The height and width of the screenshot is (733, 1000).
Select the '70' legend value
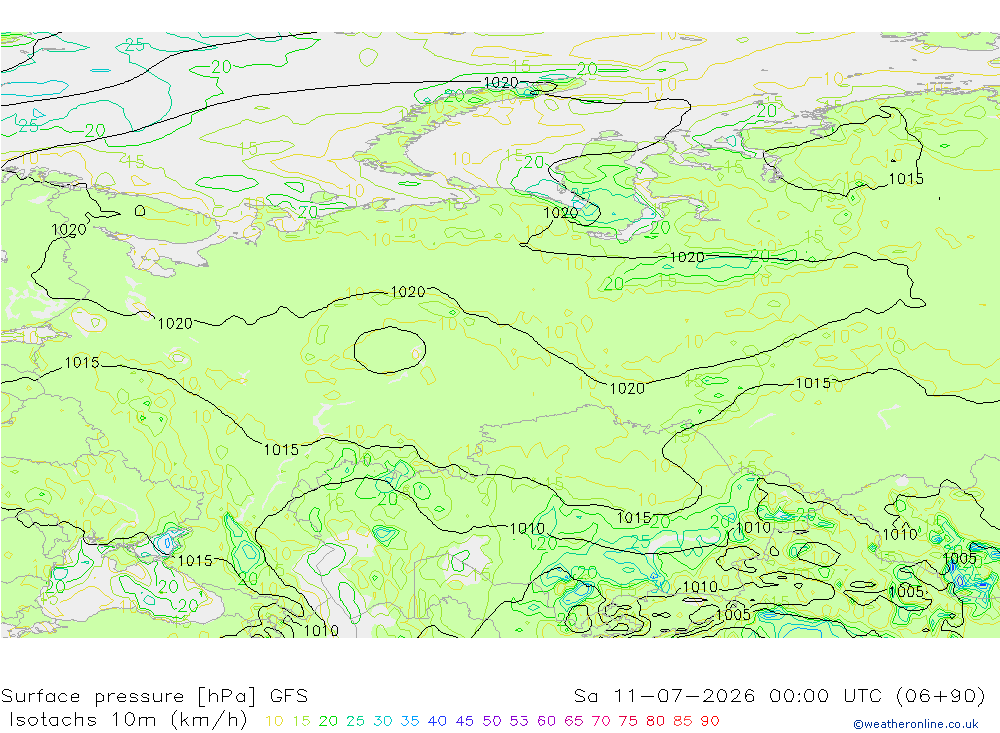[x=601, y=722]
